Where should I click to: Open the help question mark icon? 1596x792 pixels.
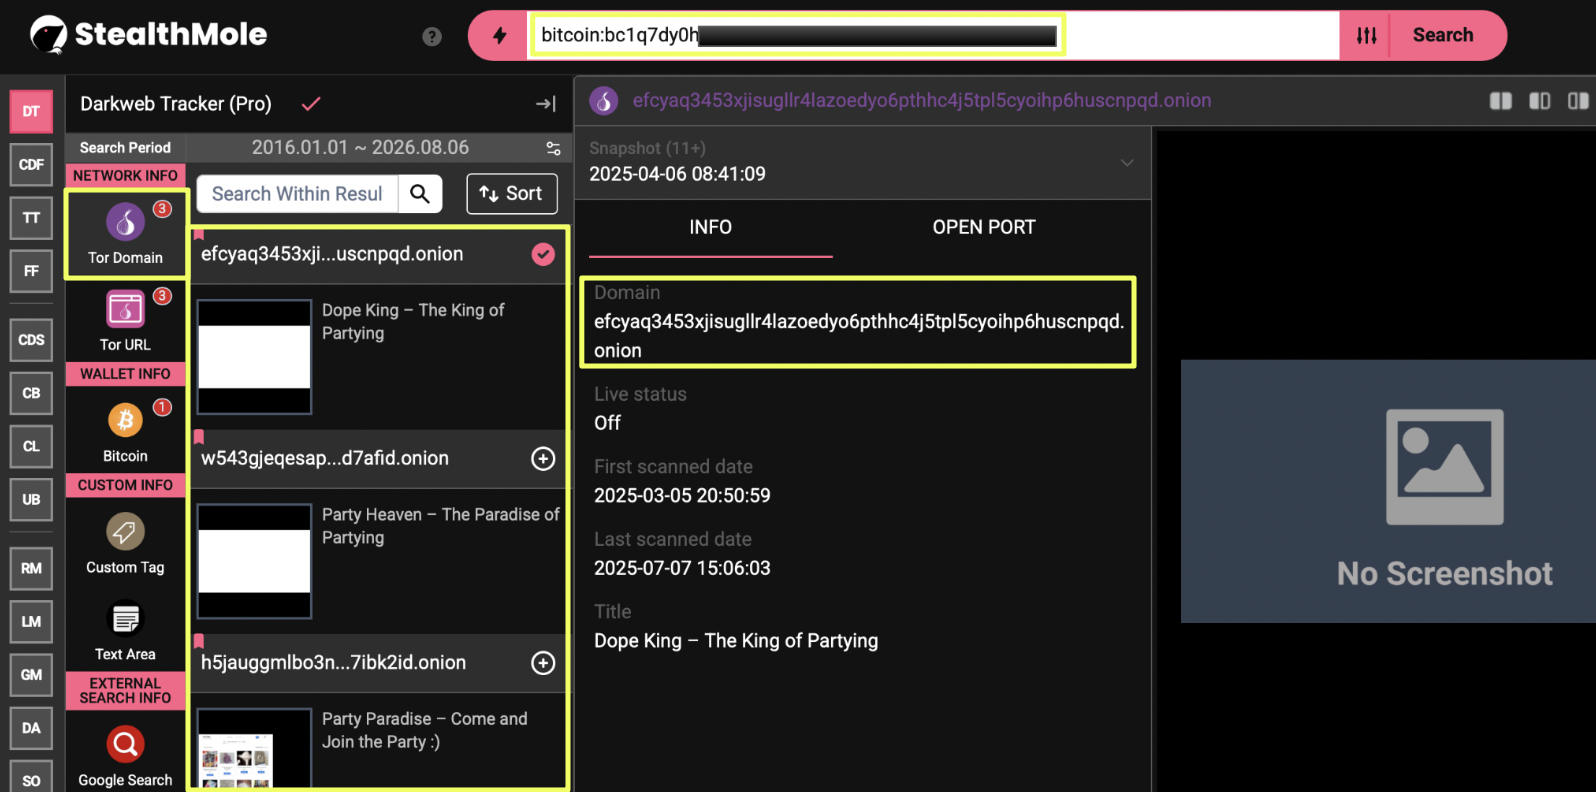432,36
